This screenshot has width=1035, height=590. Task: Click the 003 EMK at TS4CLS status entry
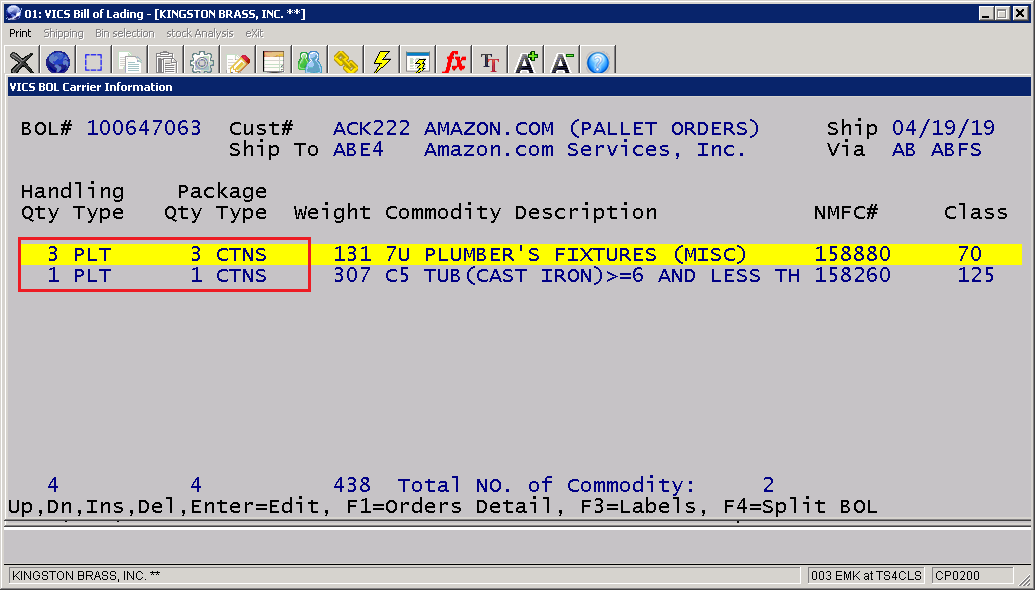pyautogui.click(x=865, y=575)
